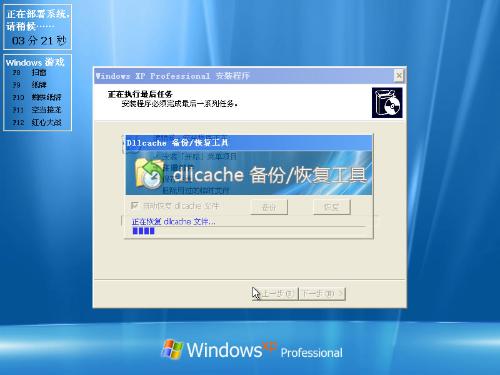Screen dimensions: 500x375
Task: Click the 'Windows 游戏' panel heading
Action: point(35,62)
